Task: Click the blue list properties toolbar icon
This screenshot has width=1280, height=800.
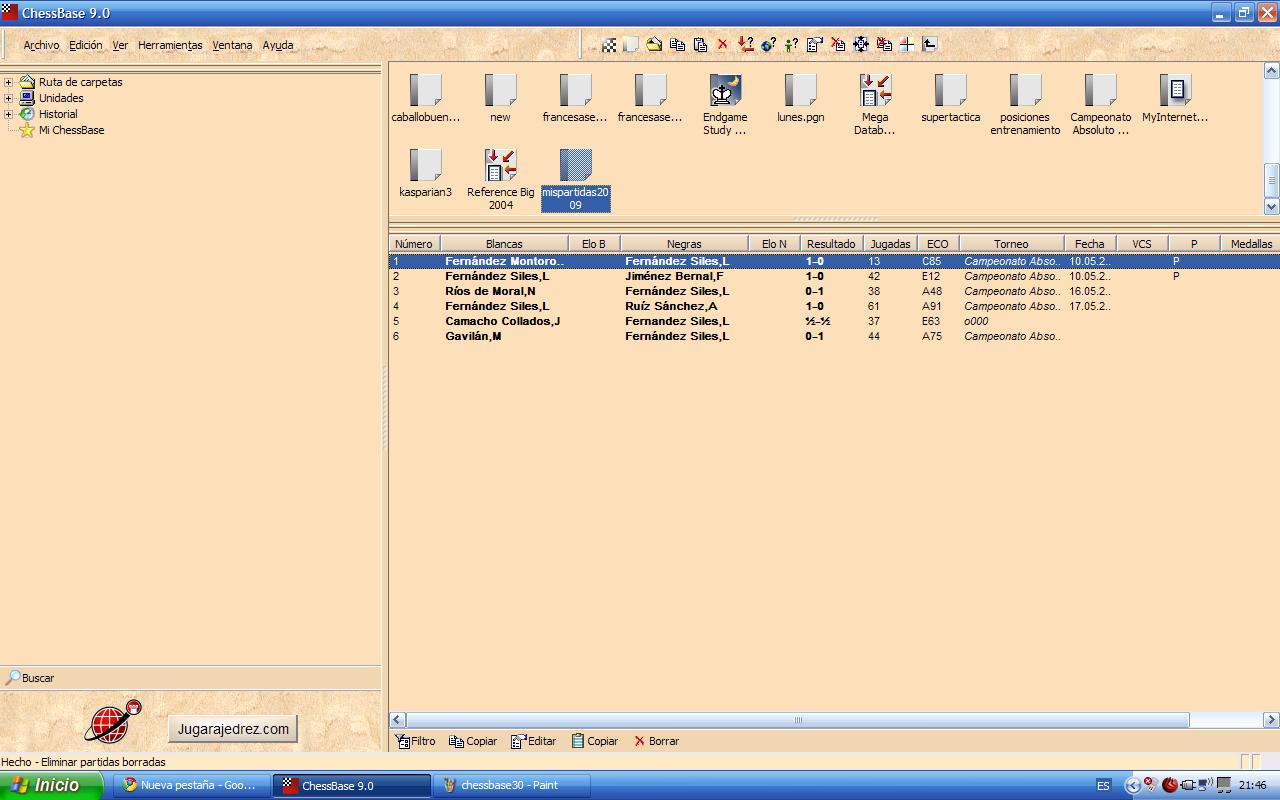Action: [814, 44]
